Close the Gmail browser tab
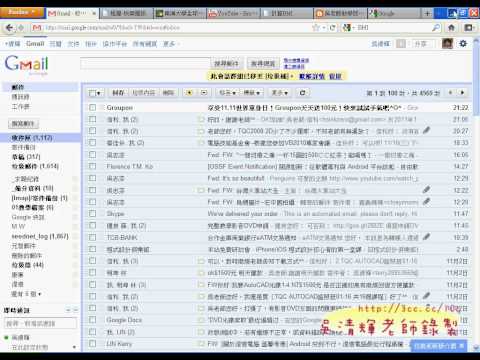This screenshot has width=480, height=360. point(94,13)
